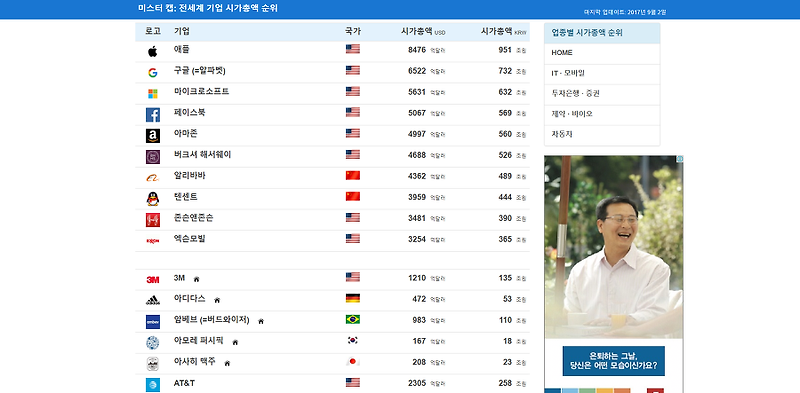Screen dimensions: 800x393
Task: Click the China flag in the 알리바바 row
Action: coord(353,175)
